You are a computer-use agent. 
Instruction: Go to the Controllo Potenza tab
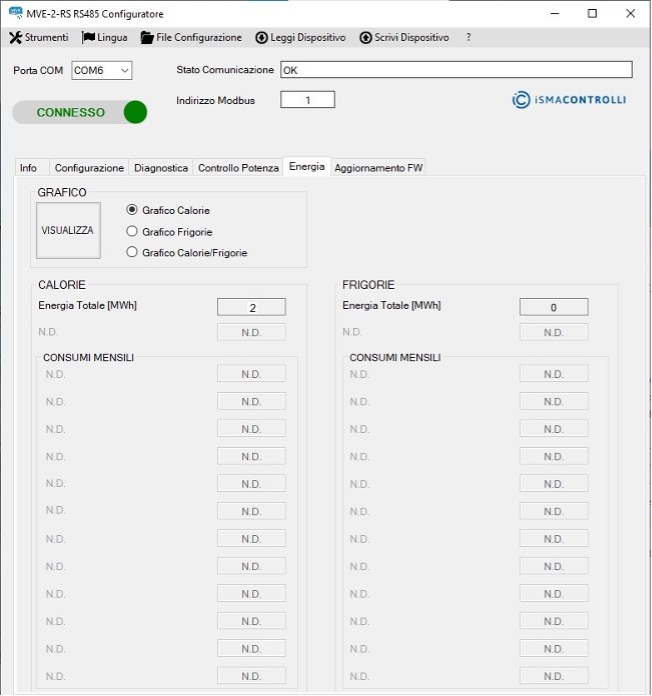coord(238,168)
